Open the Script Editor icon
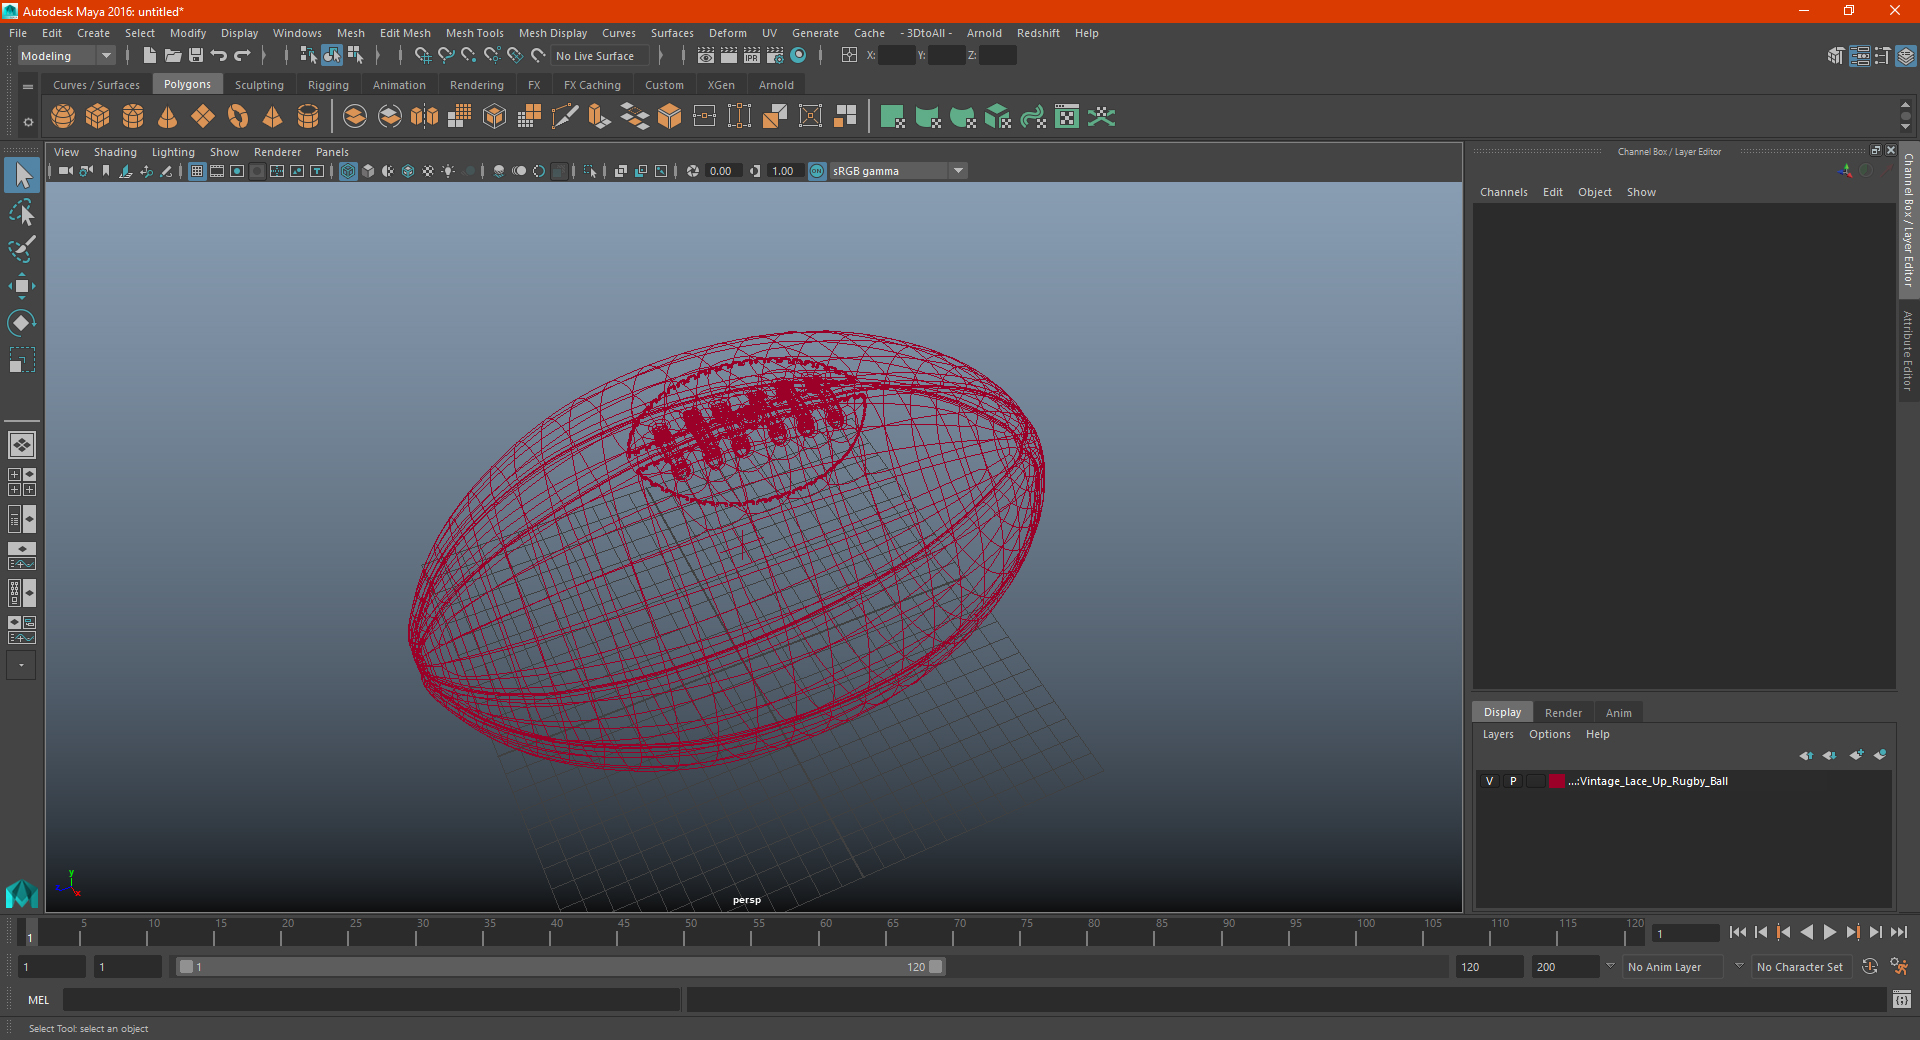The image size is (1920, 1040). click(x=1902, y=999)
